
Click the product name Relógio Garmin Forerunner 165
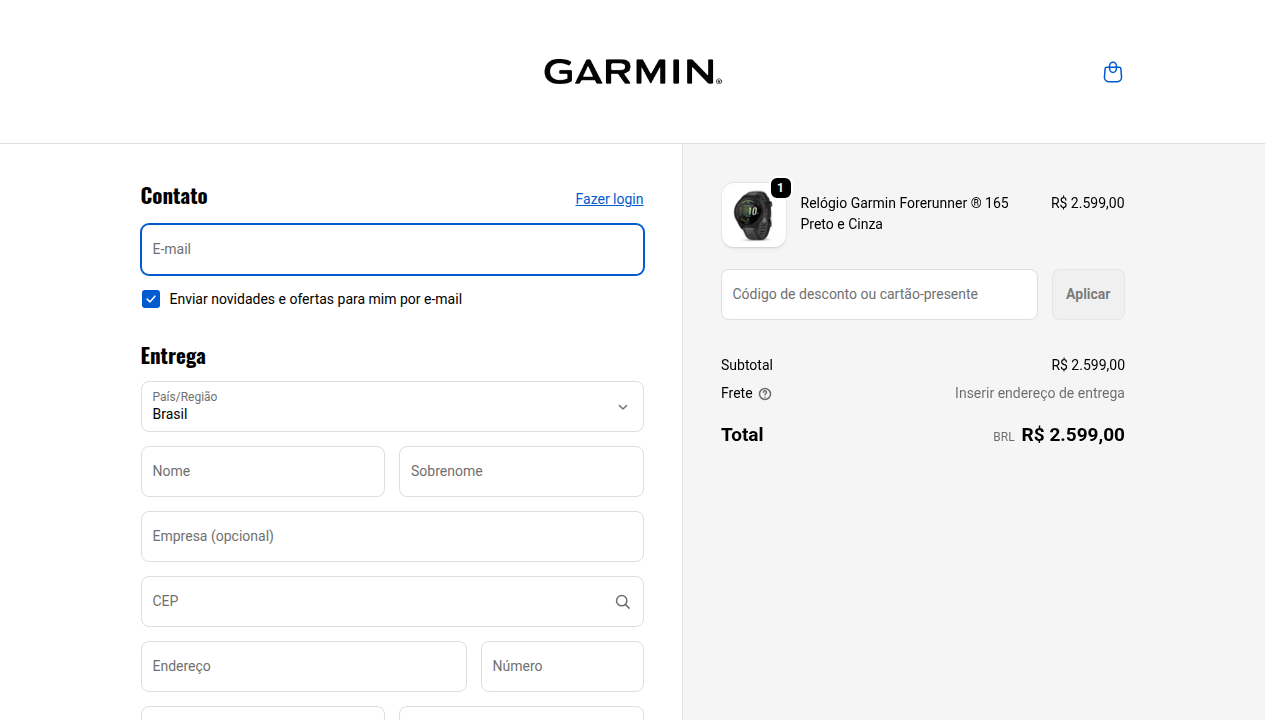pos(904,213)
